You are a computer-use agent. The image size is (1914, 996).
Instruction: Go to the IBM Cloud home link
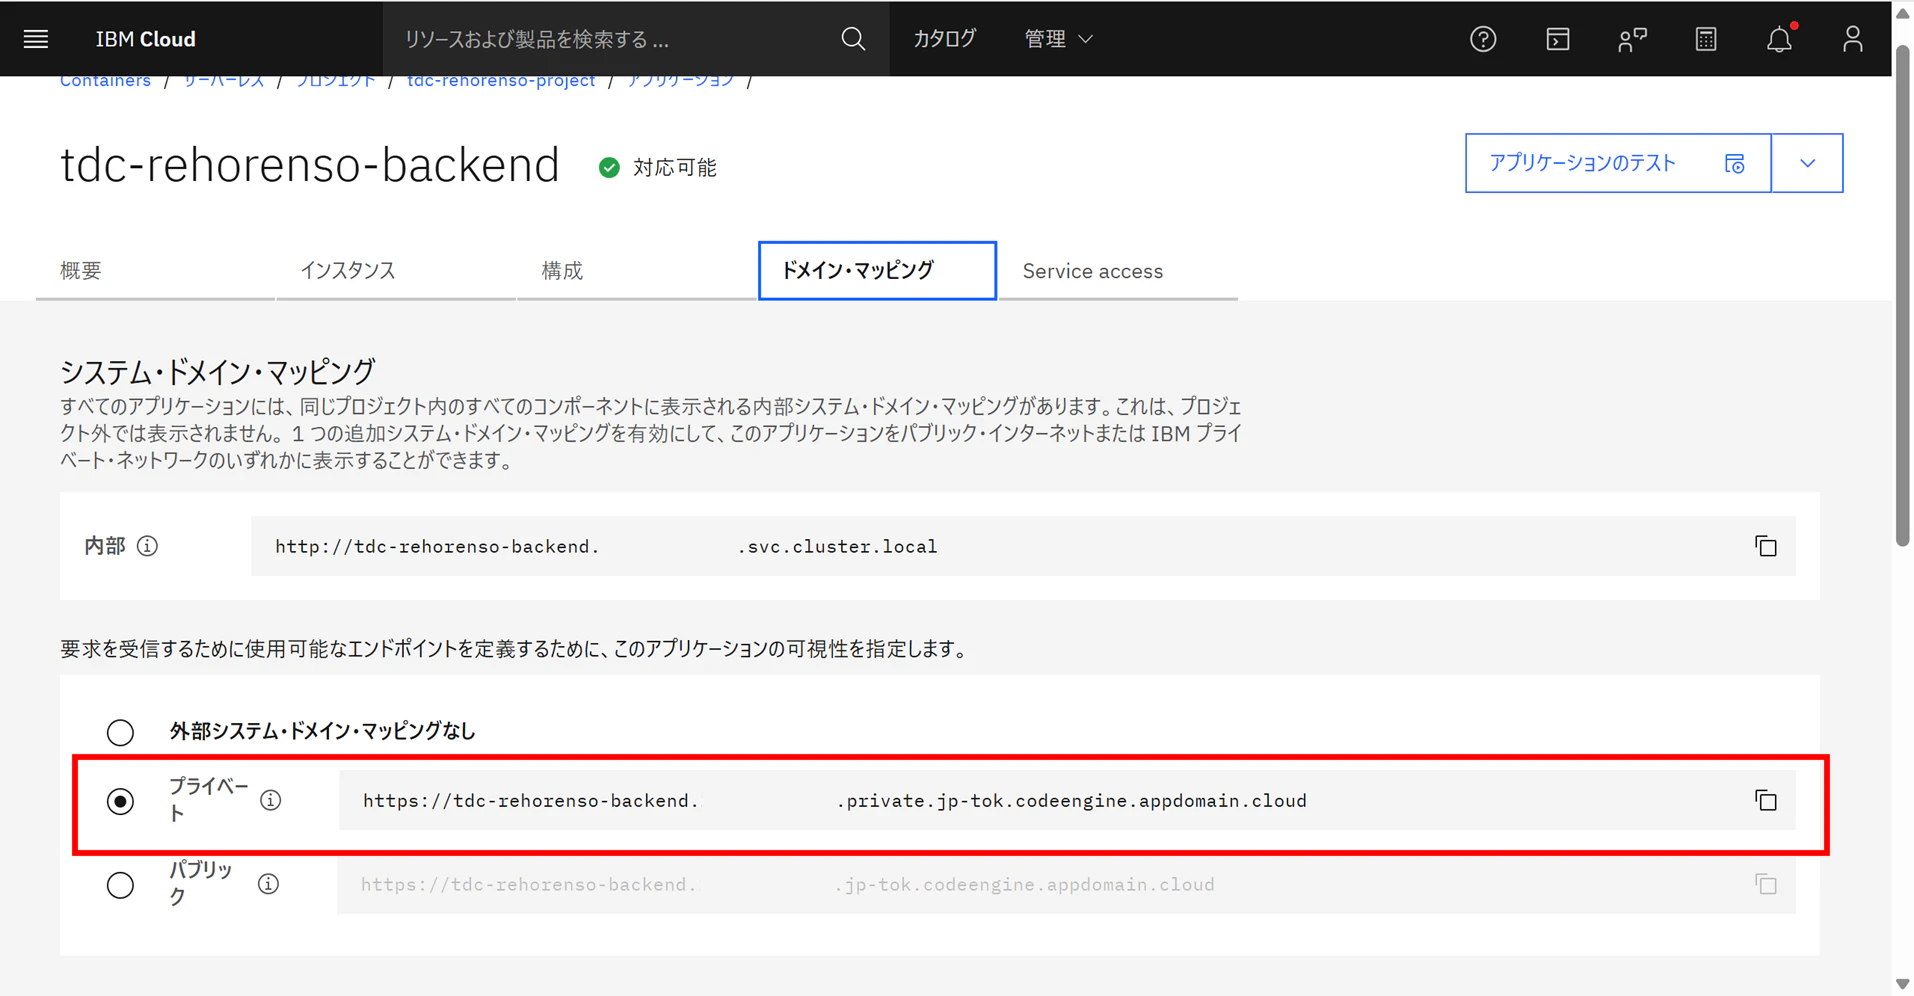pos(145,39)
